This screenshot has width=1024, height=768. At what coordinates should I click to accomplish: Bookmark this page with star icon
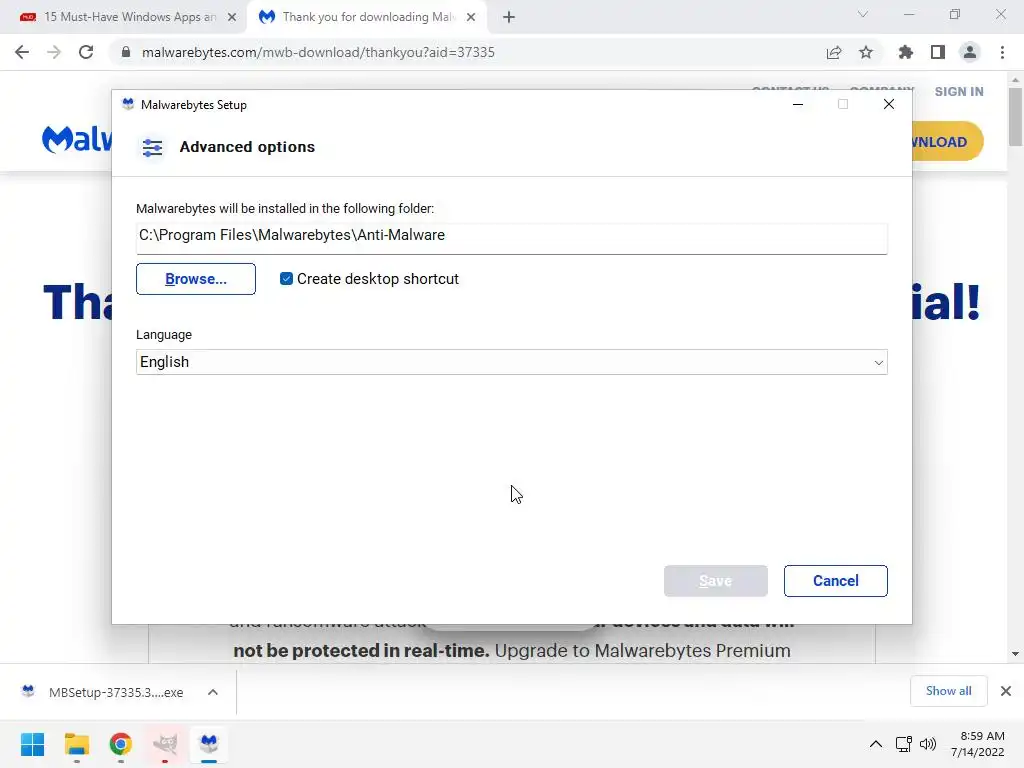point(866,52)
